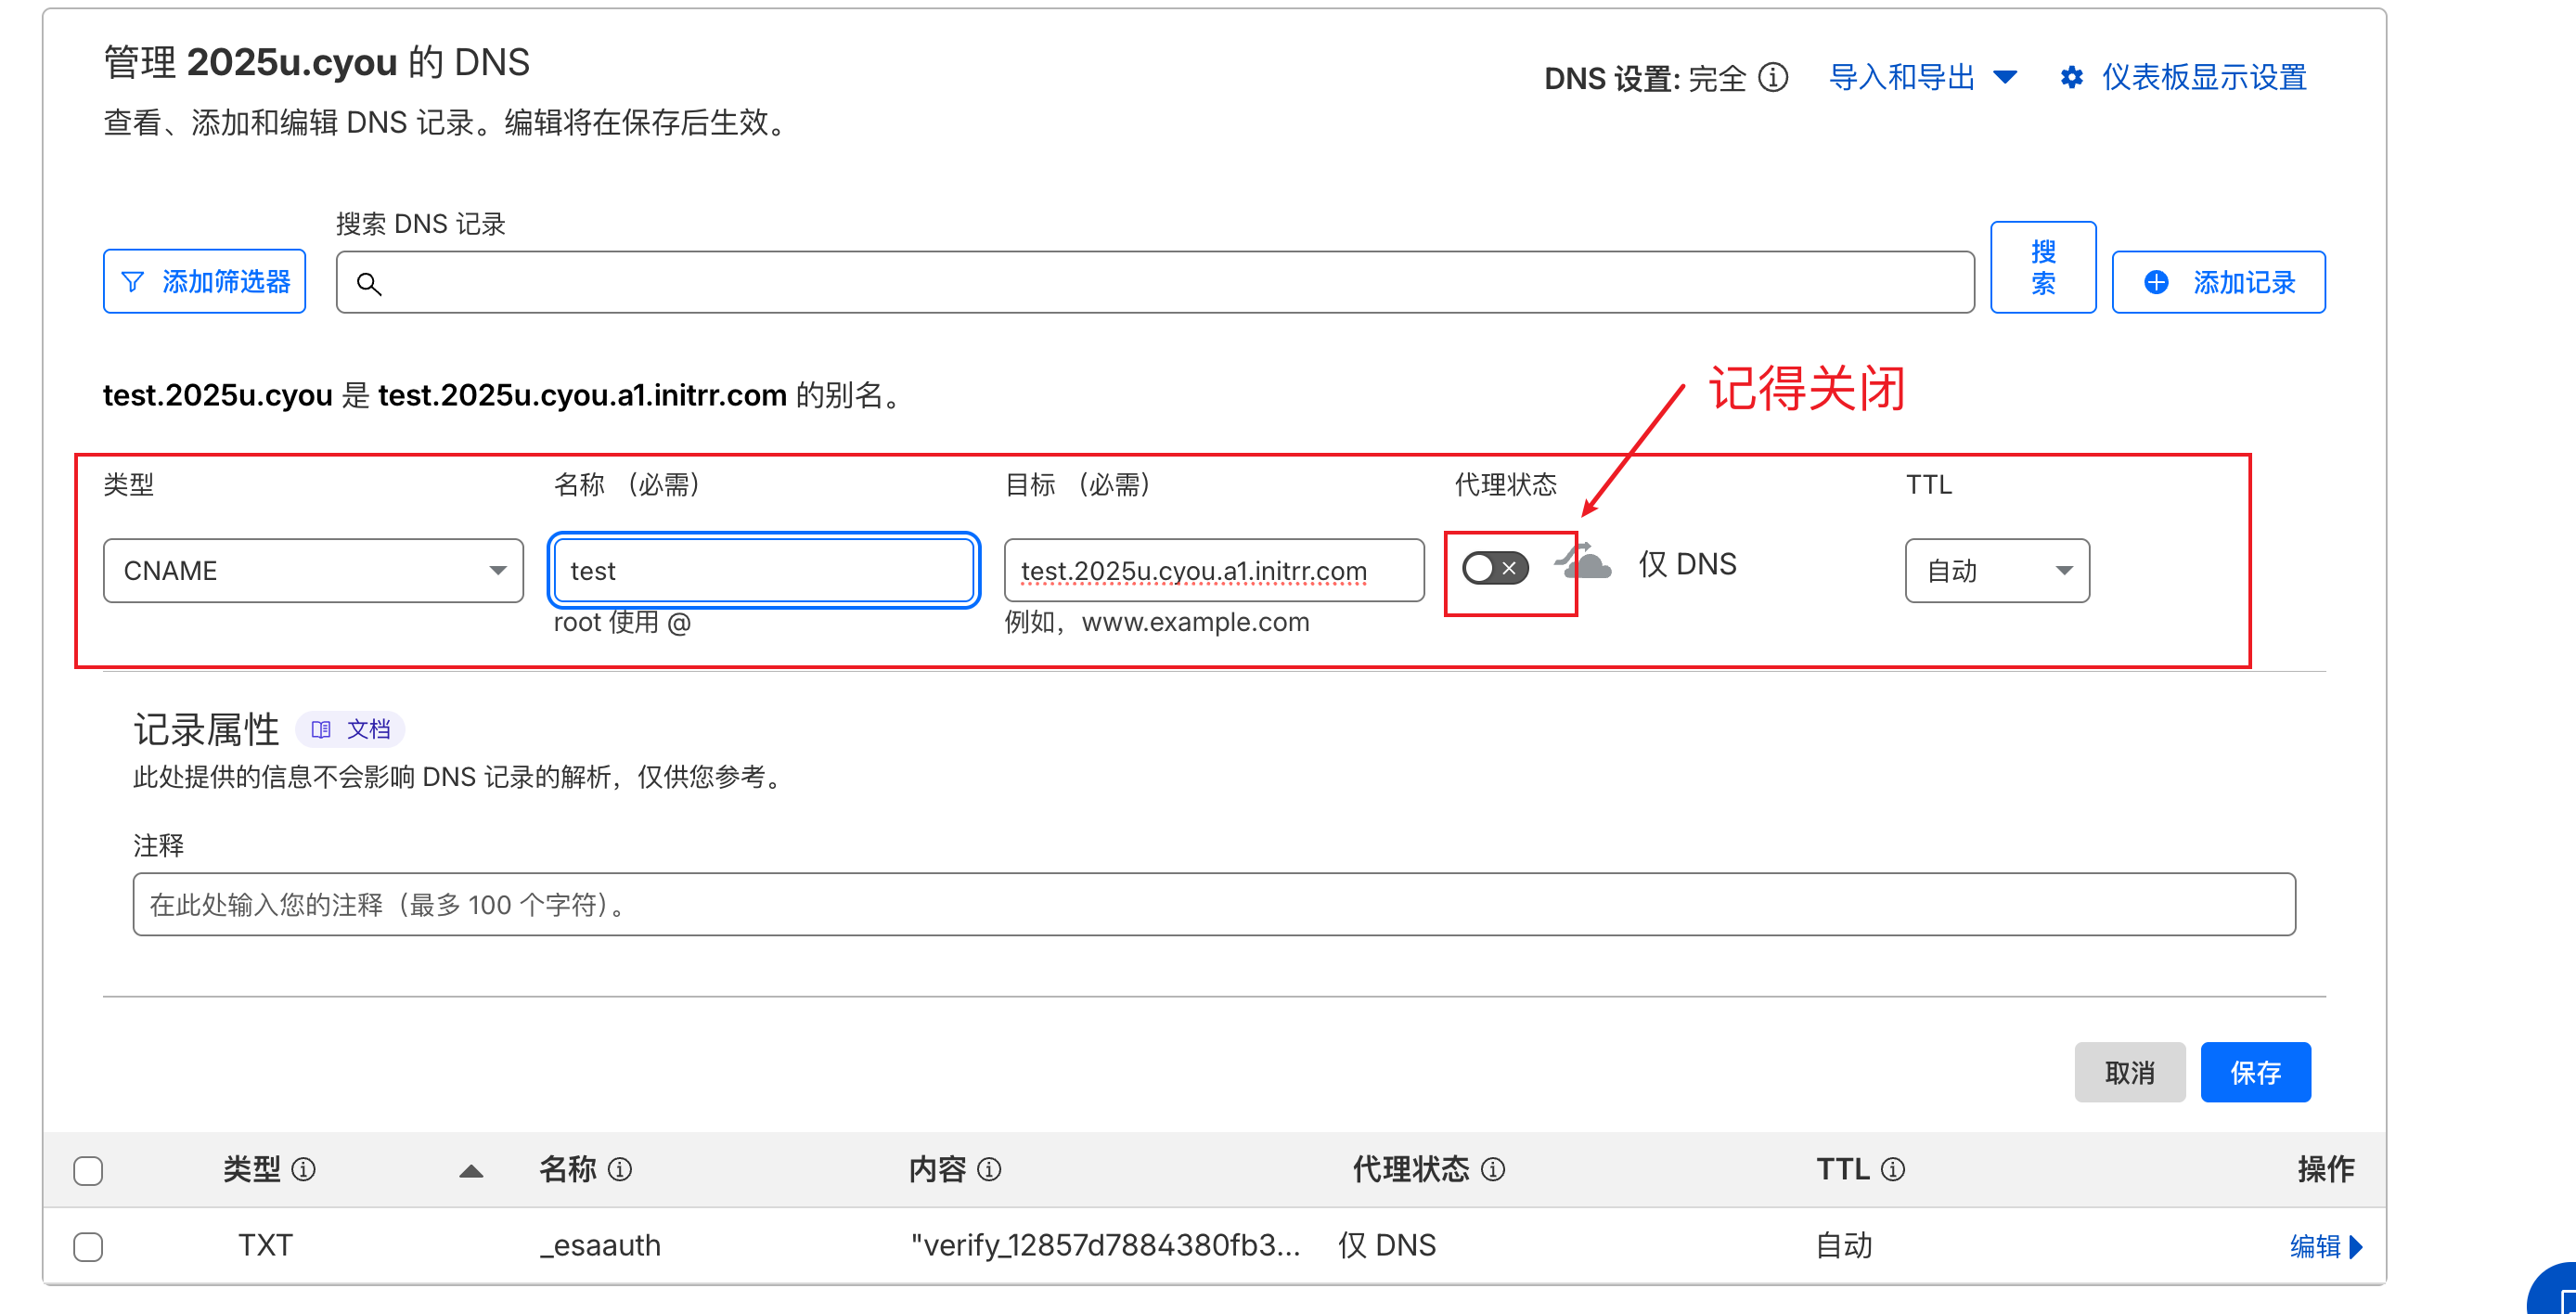
Task: Click the 添加筛选器 filter button
Action: pyautogui.click(x=205, y=282)
